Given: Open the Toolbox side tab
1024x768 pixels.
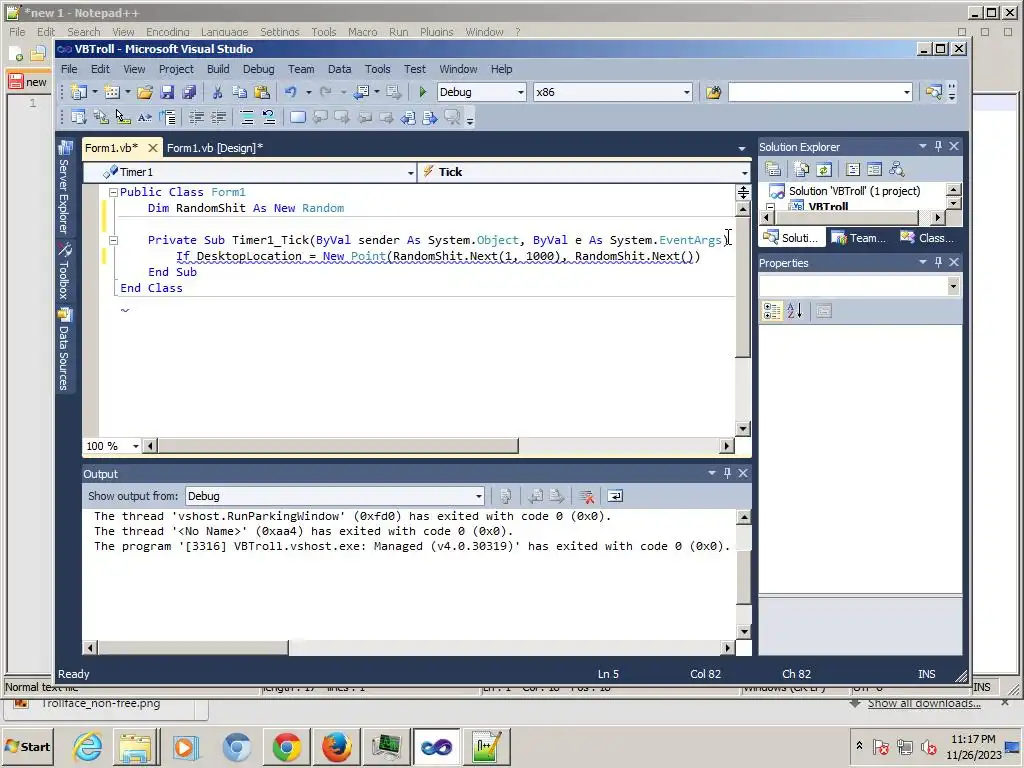Looking at the screenshot, I should (65, 271).
